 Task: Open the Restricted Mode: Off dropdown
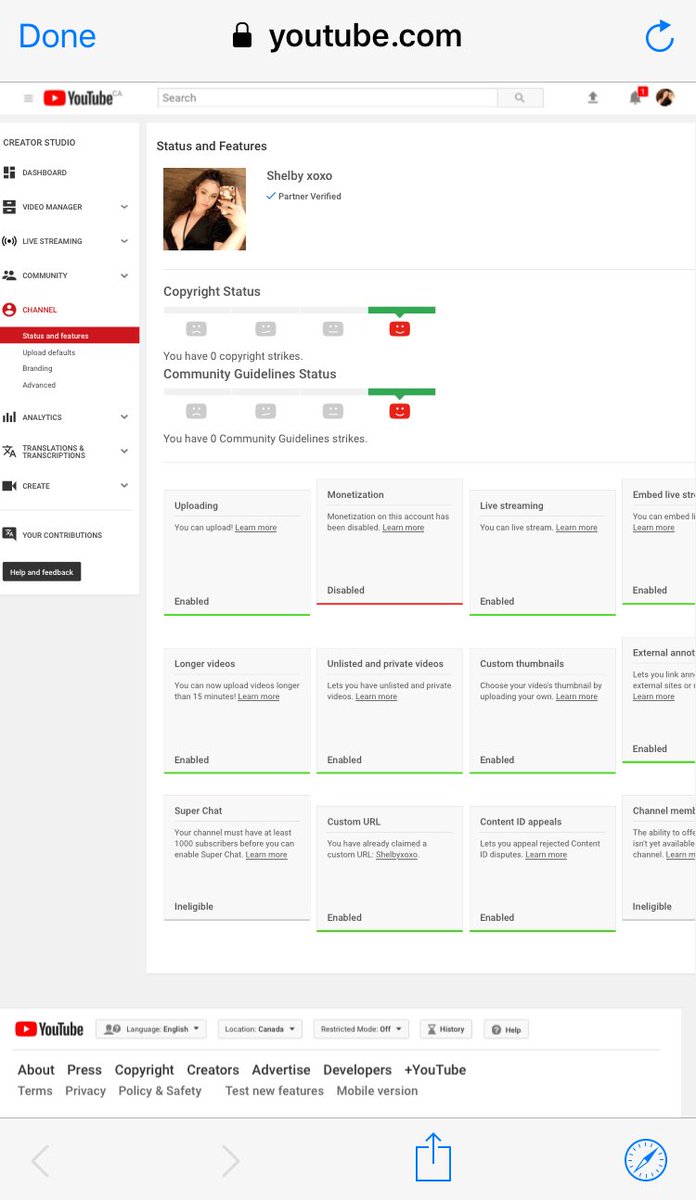(x=361, y=1029)
